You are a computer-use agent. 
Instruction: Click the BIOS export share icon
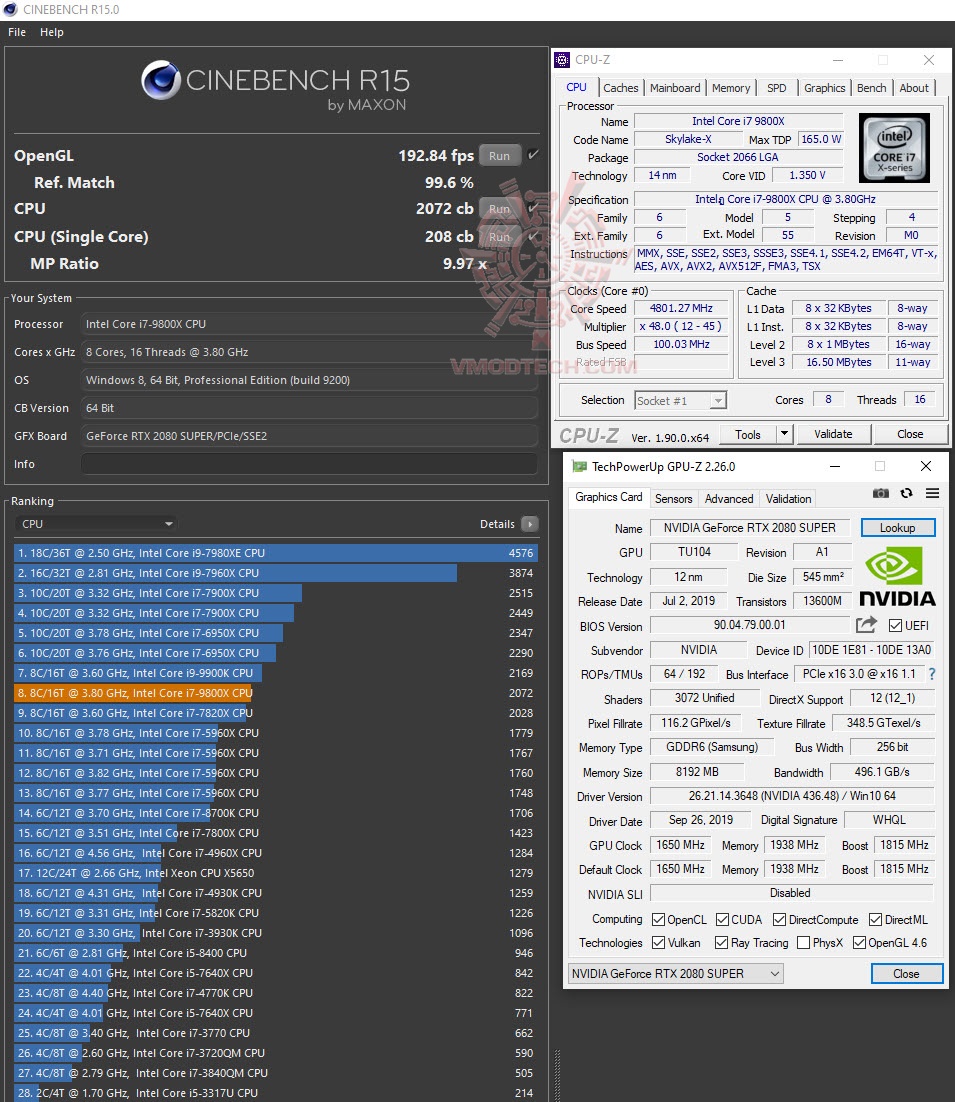click(x=866, y=624)
